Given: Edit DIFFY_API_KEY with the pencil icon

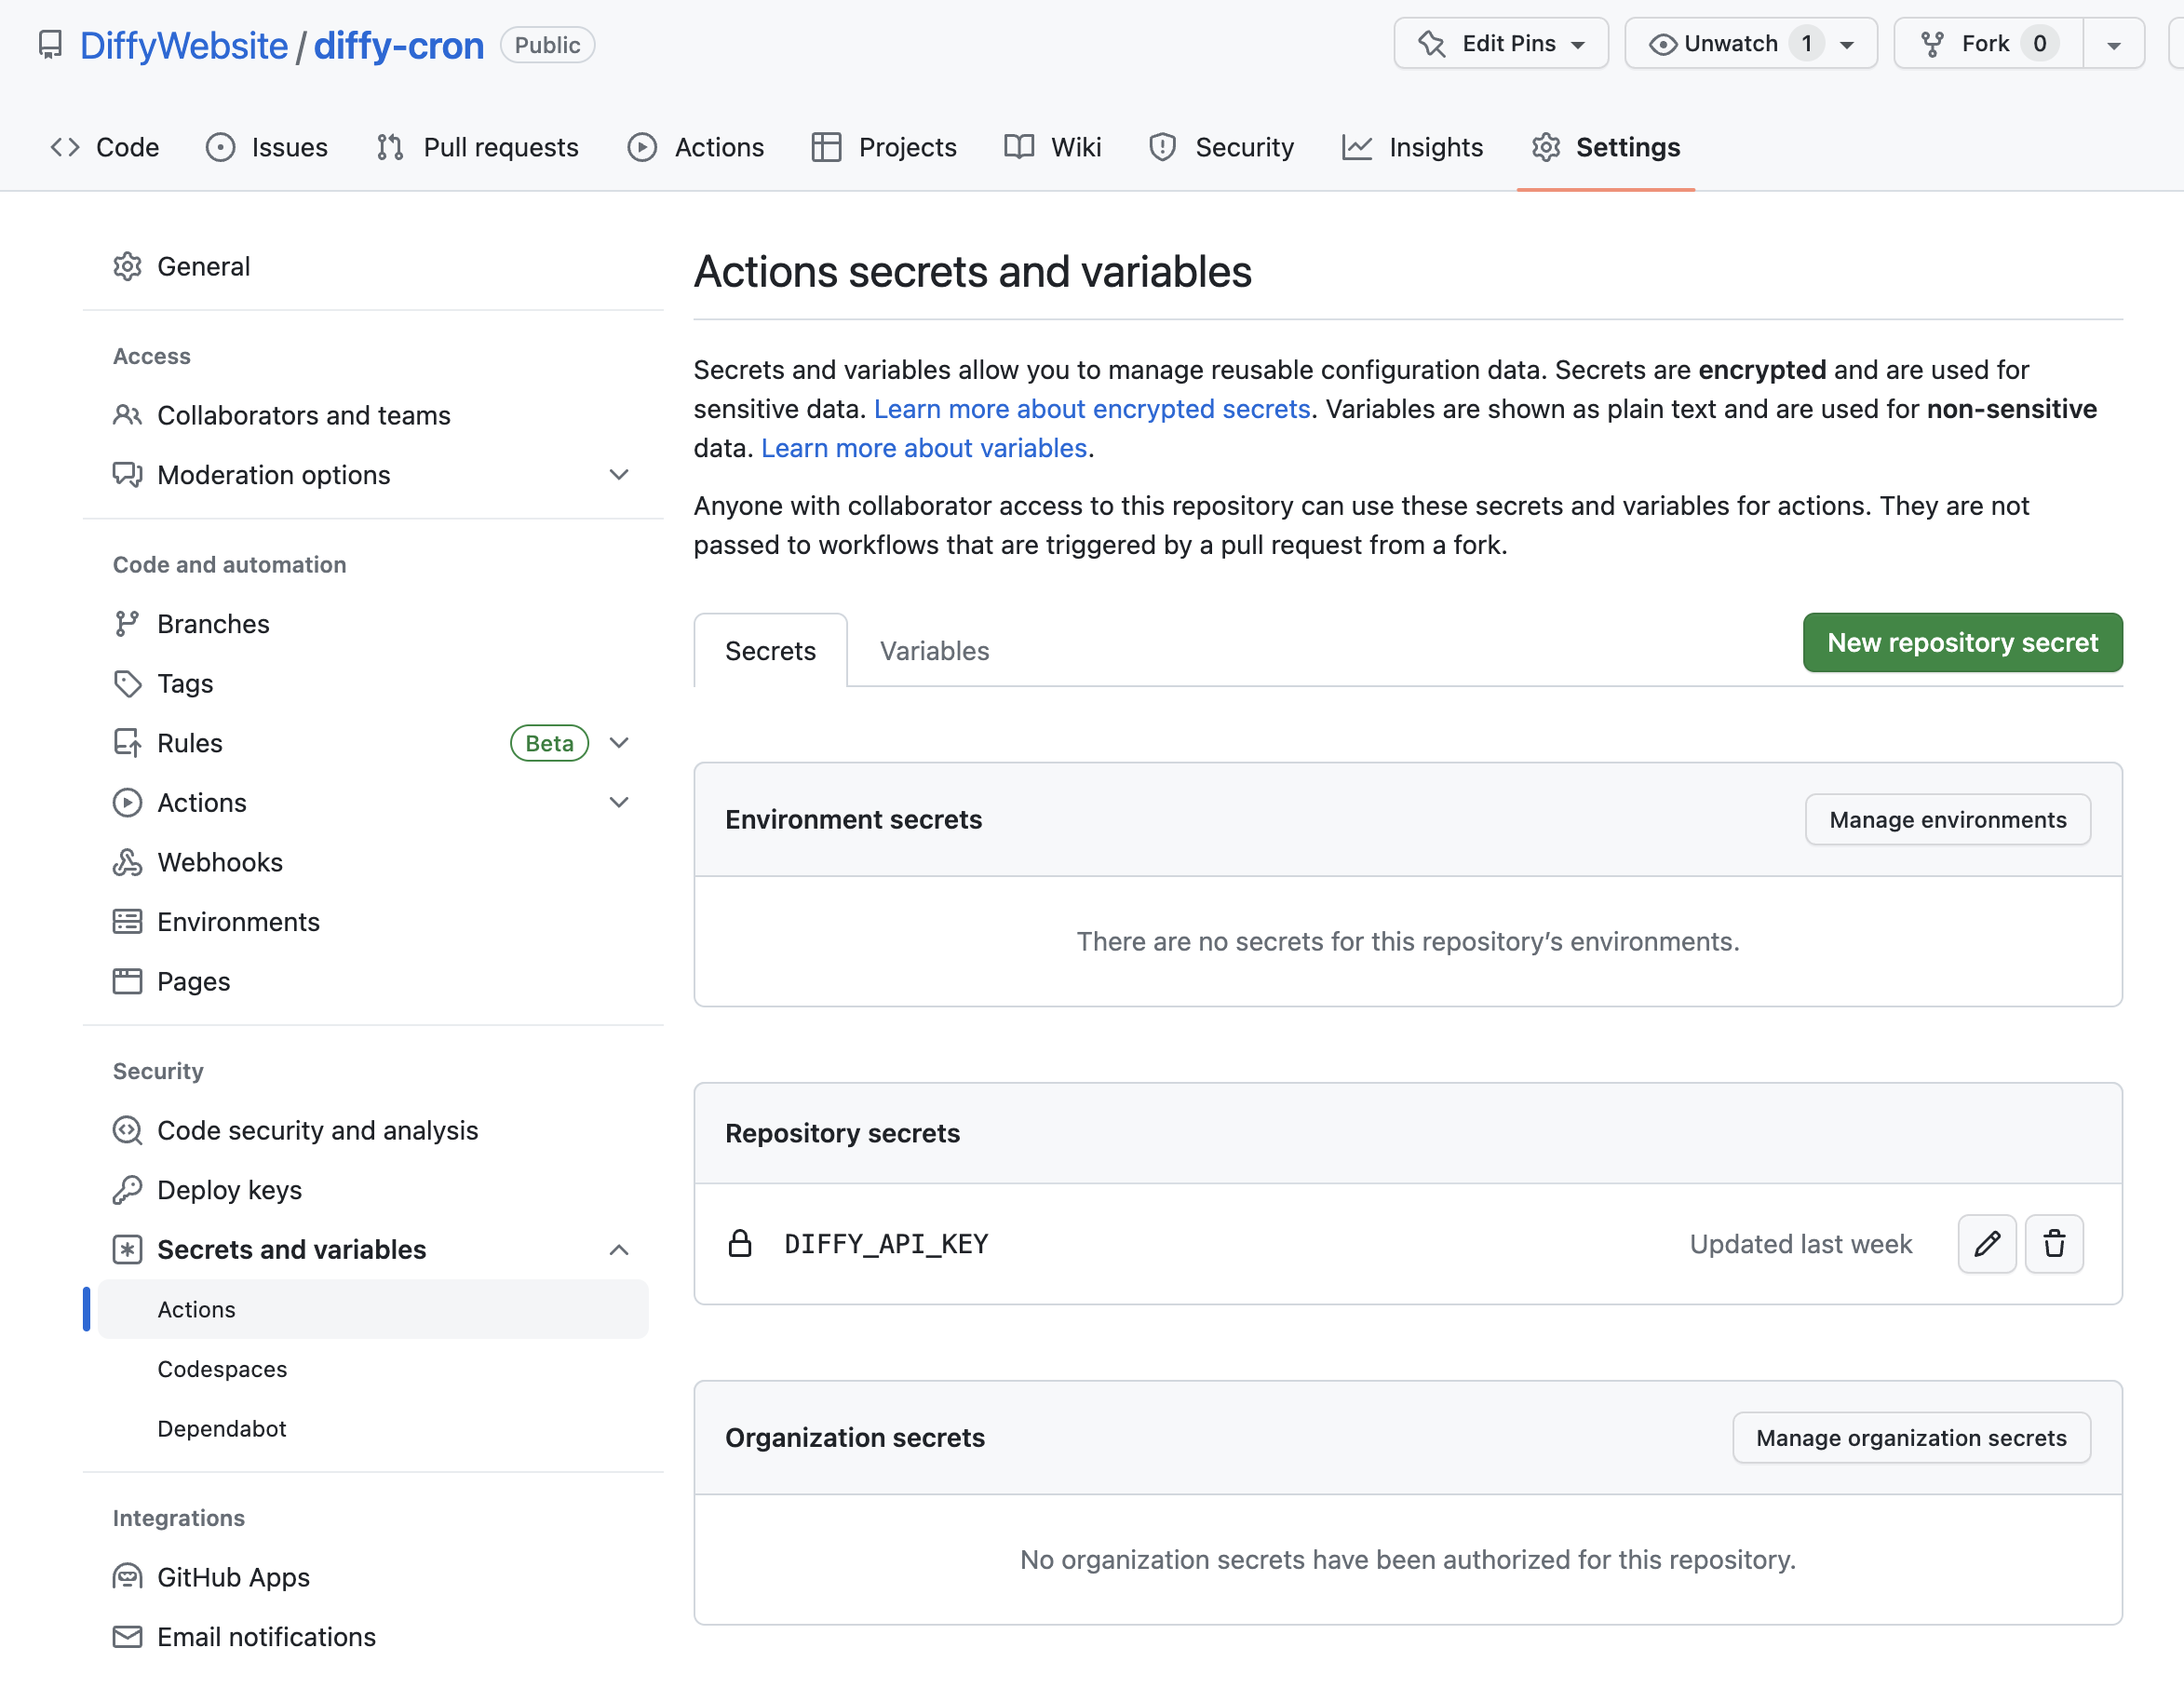Looking at the screenshot, I should pyautogui.click(x=1987, y=1244).
